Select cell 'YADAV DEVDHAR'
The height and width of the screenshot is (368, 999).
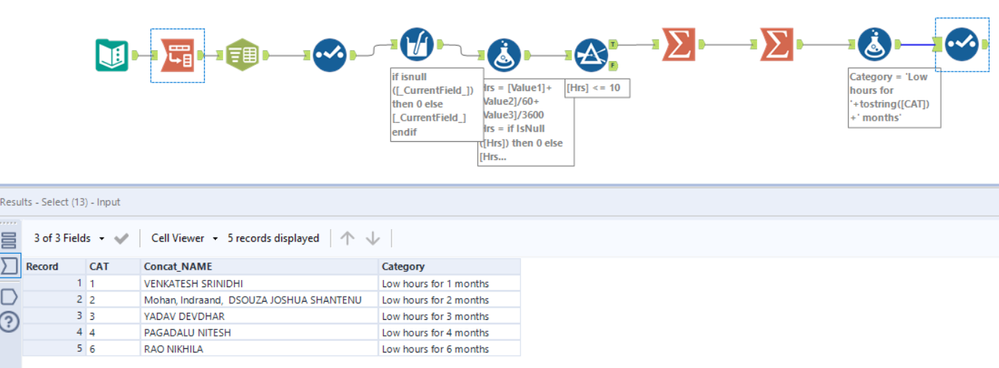(x=259, y=316)
